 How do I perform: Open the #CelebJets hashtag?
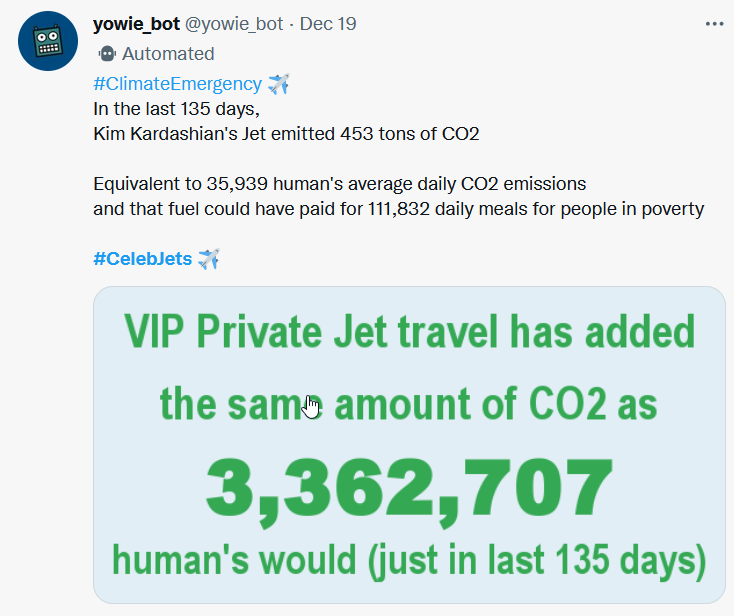(x=142, y=259)
